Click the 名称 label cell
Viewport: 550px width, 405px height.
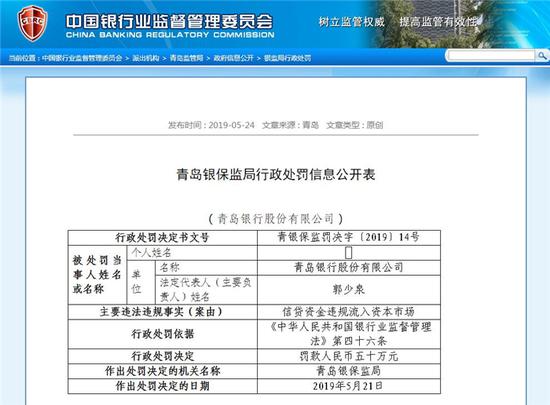[207, 268]
